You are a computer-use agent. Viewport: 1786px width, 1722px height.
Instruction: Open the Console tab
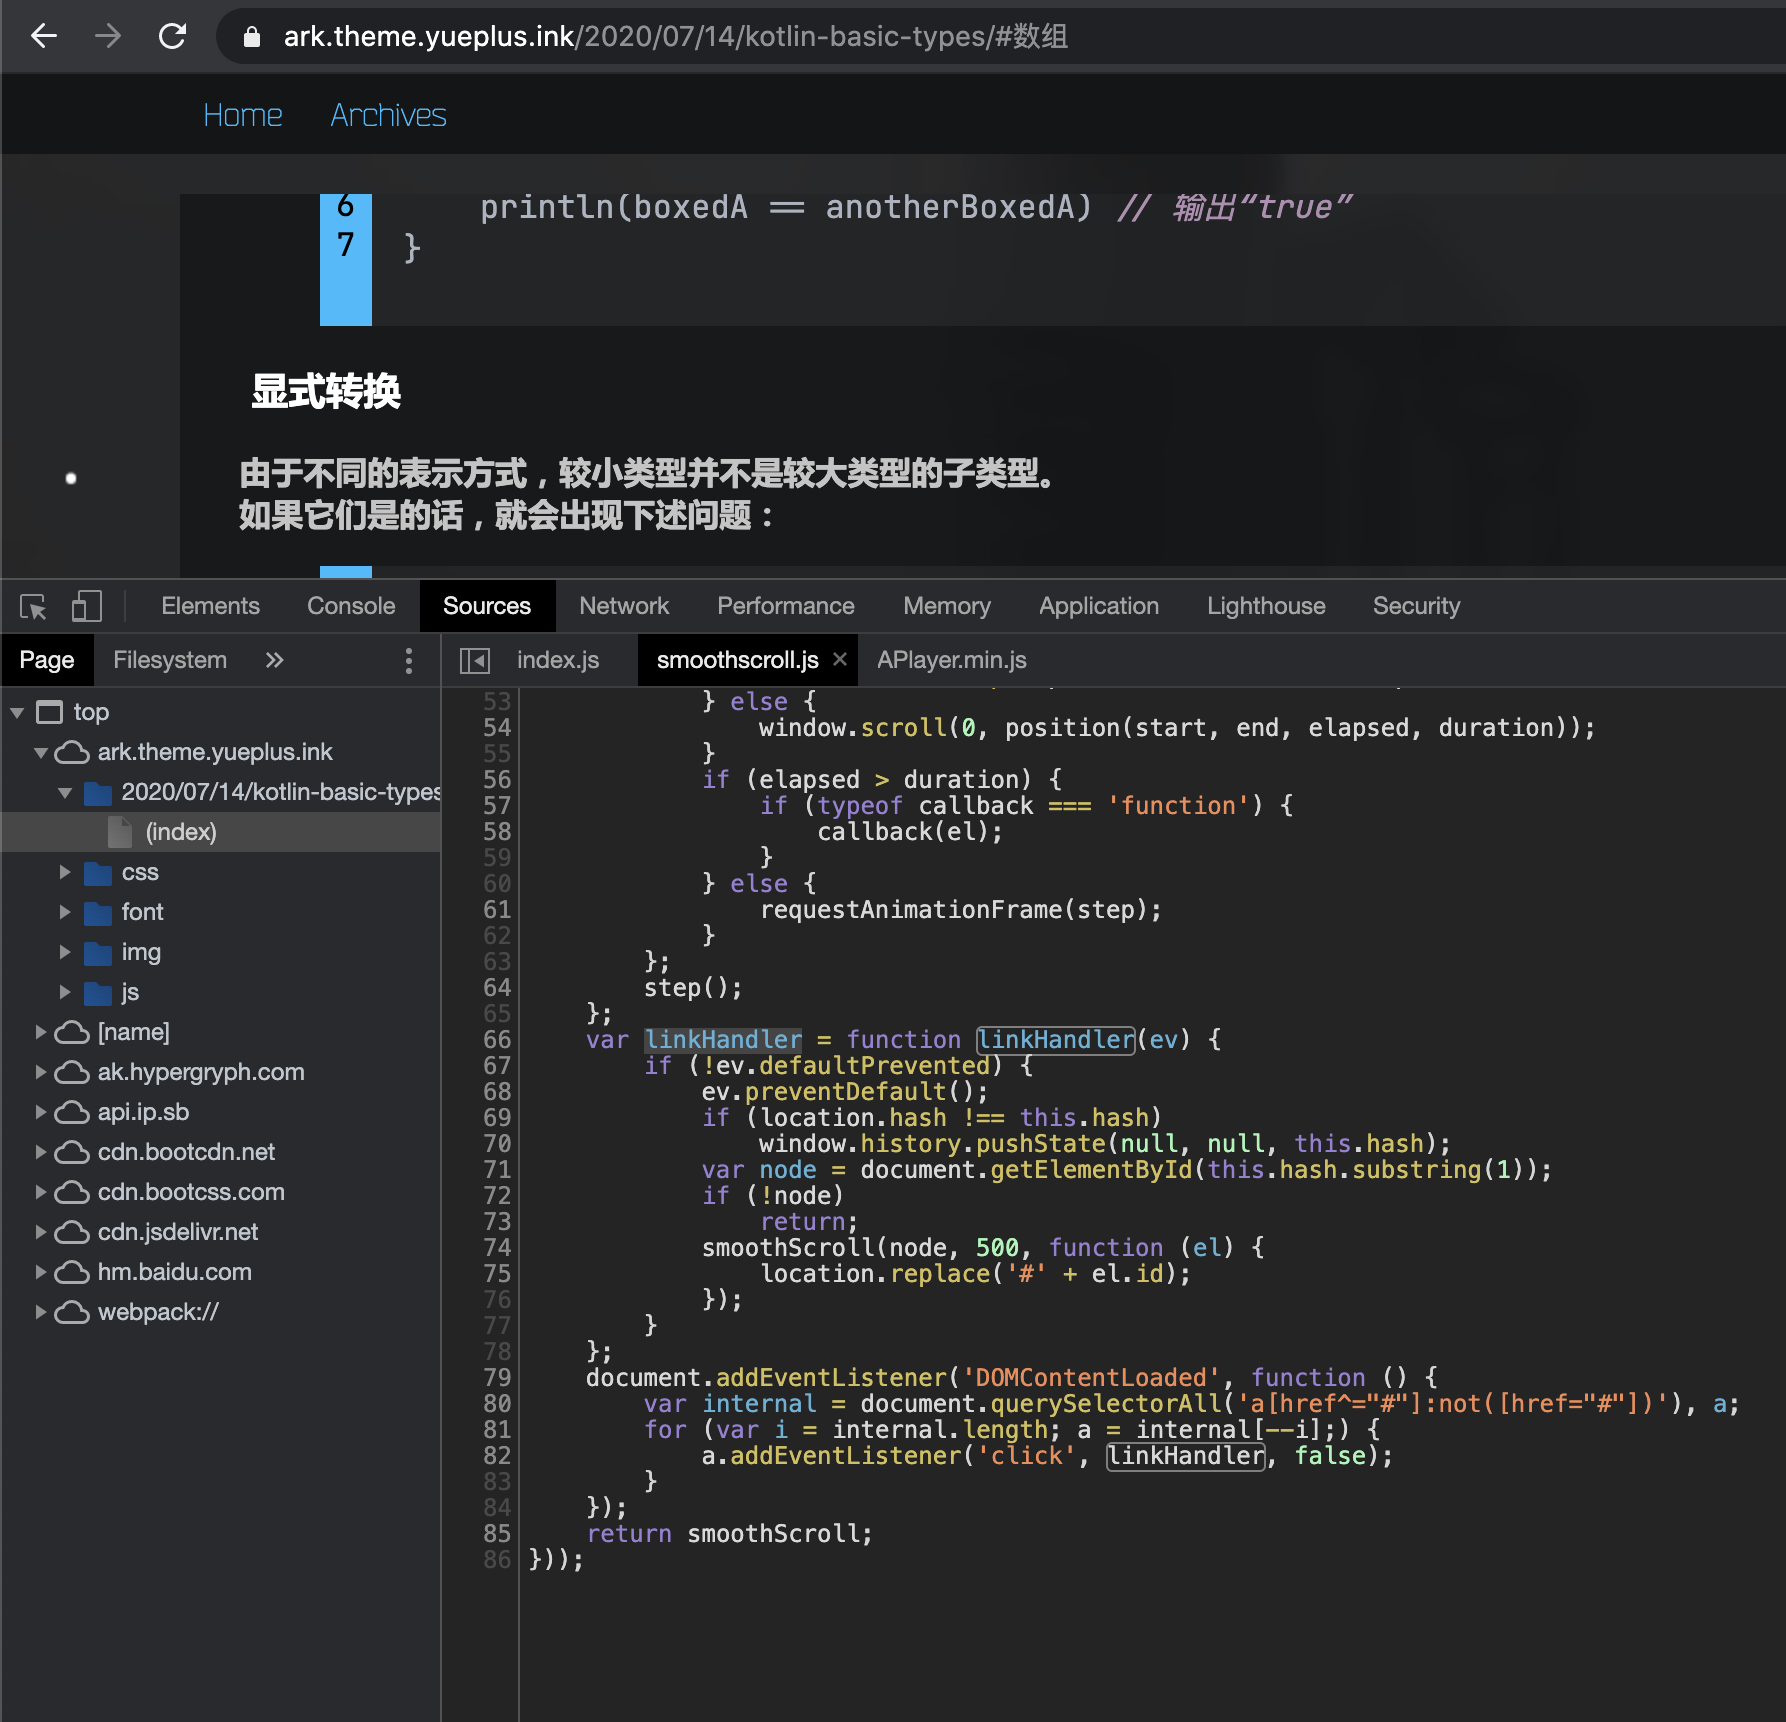click(x=351, y=606)
